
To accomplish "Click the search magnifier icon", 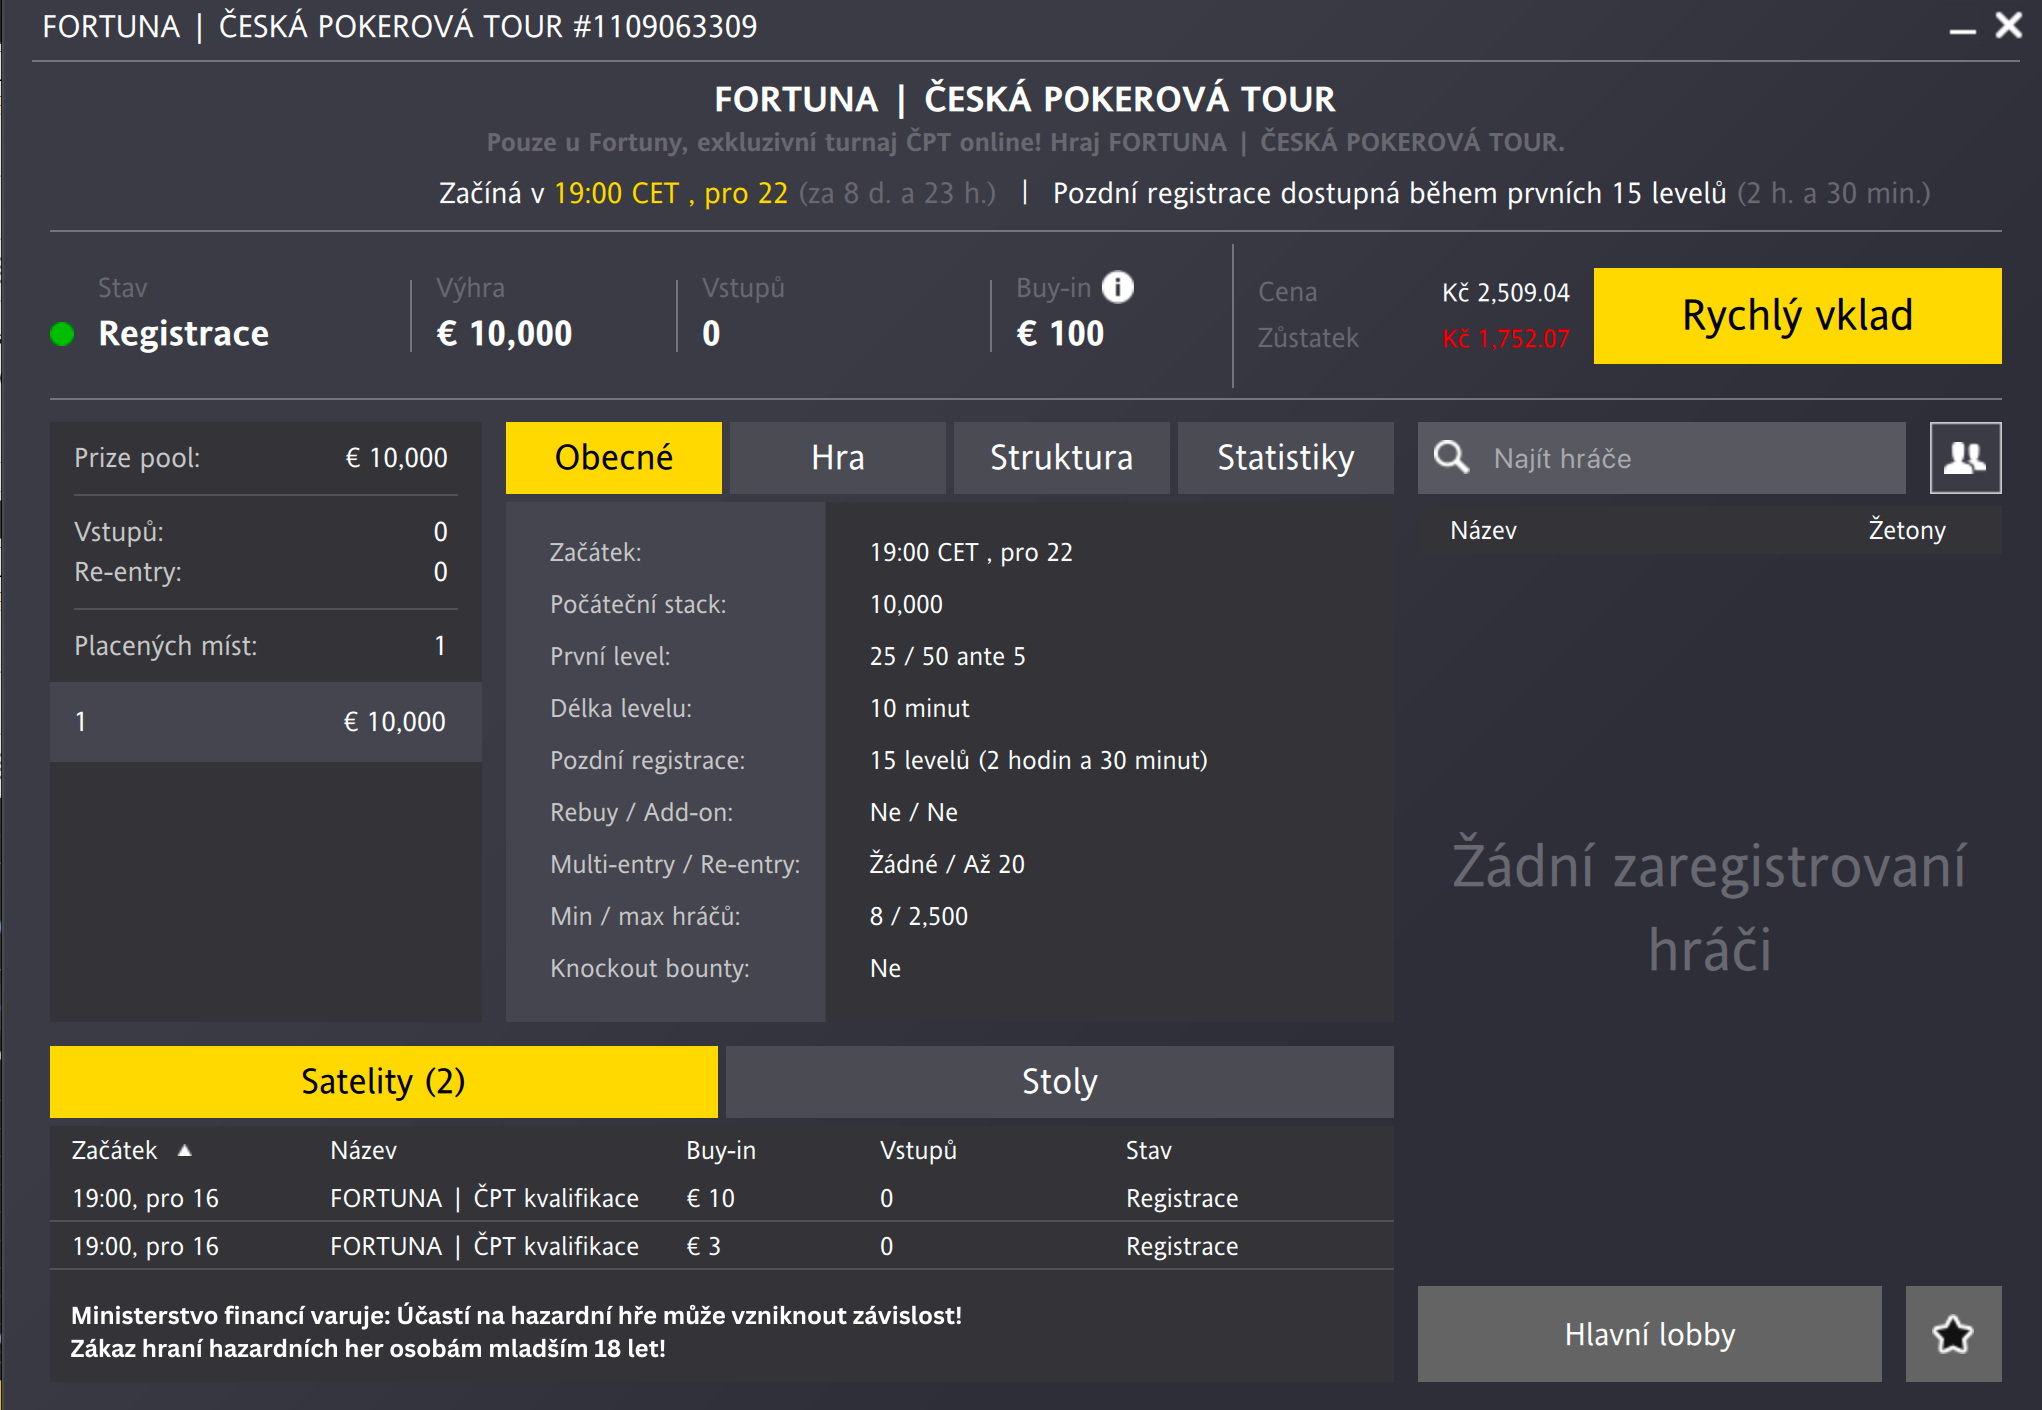I will 1451,458.
